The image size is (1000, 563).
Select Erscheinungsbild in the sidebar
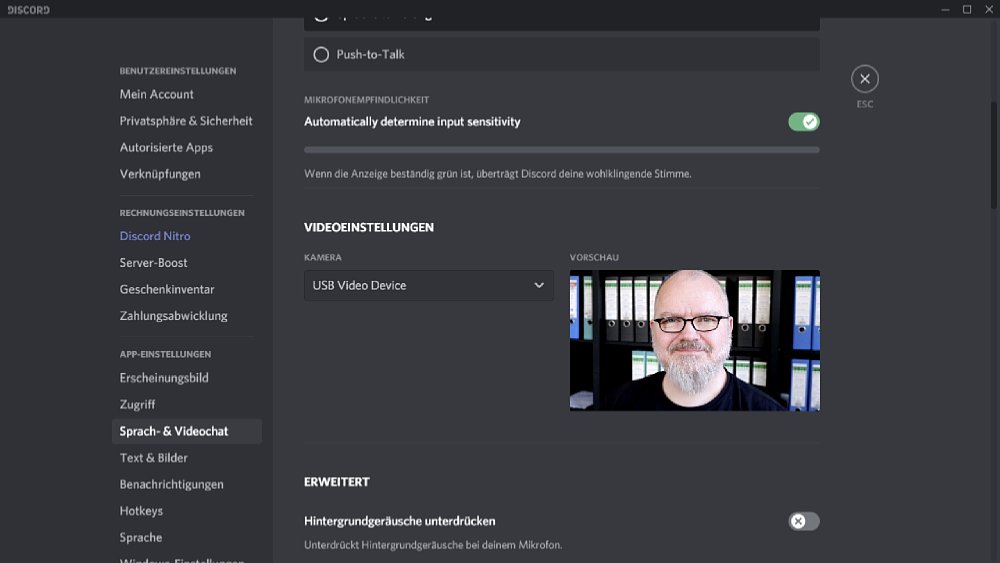164,378
